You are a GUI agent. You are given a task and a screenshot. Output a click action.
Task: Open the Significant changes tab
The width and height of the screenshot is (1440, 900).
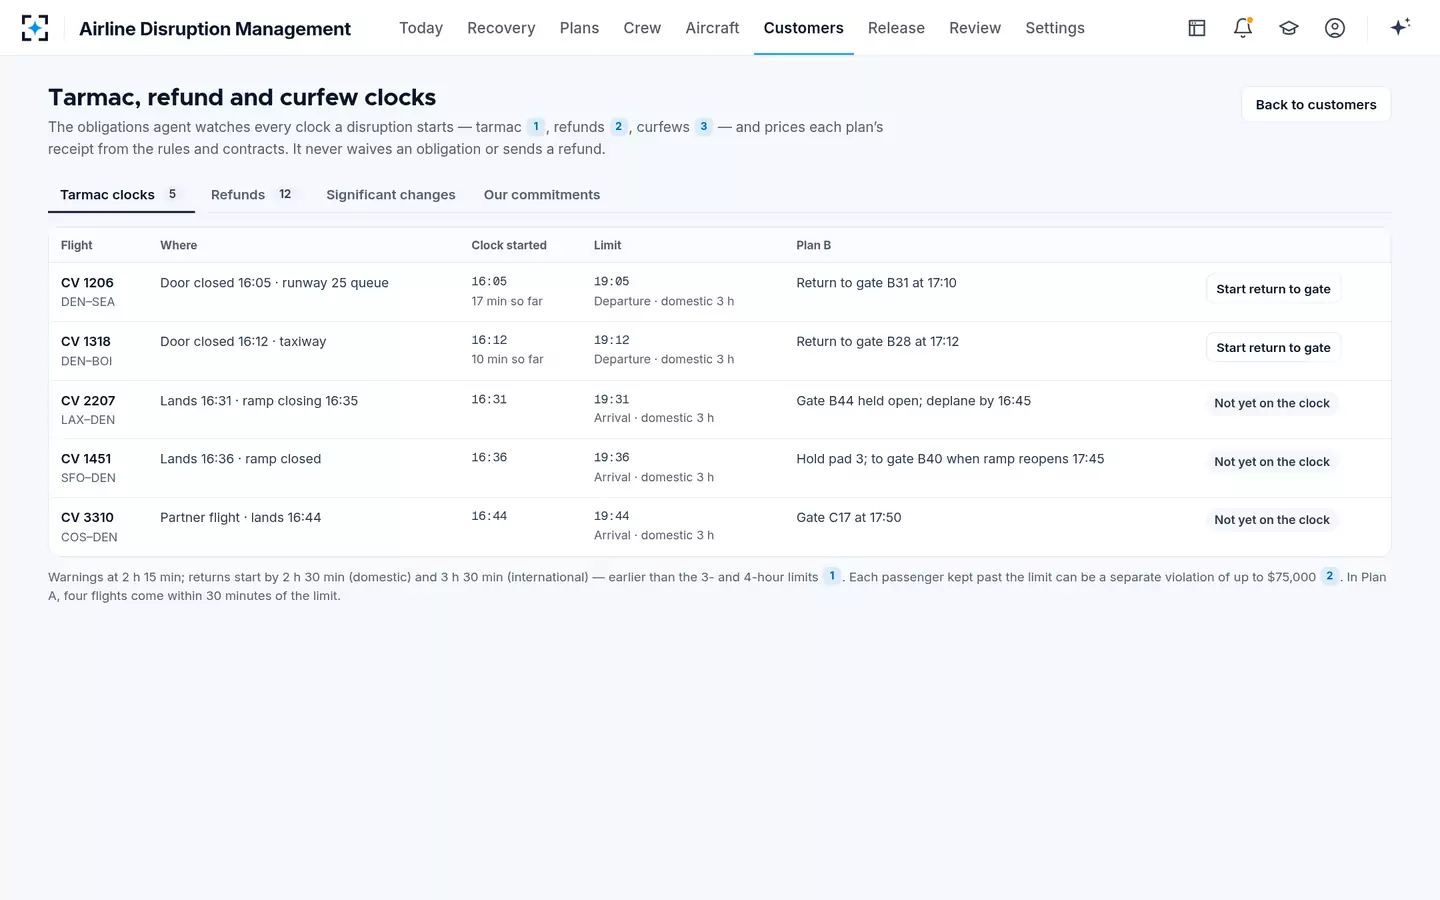391,195
